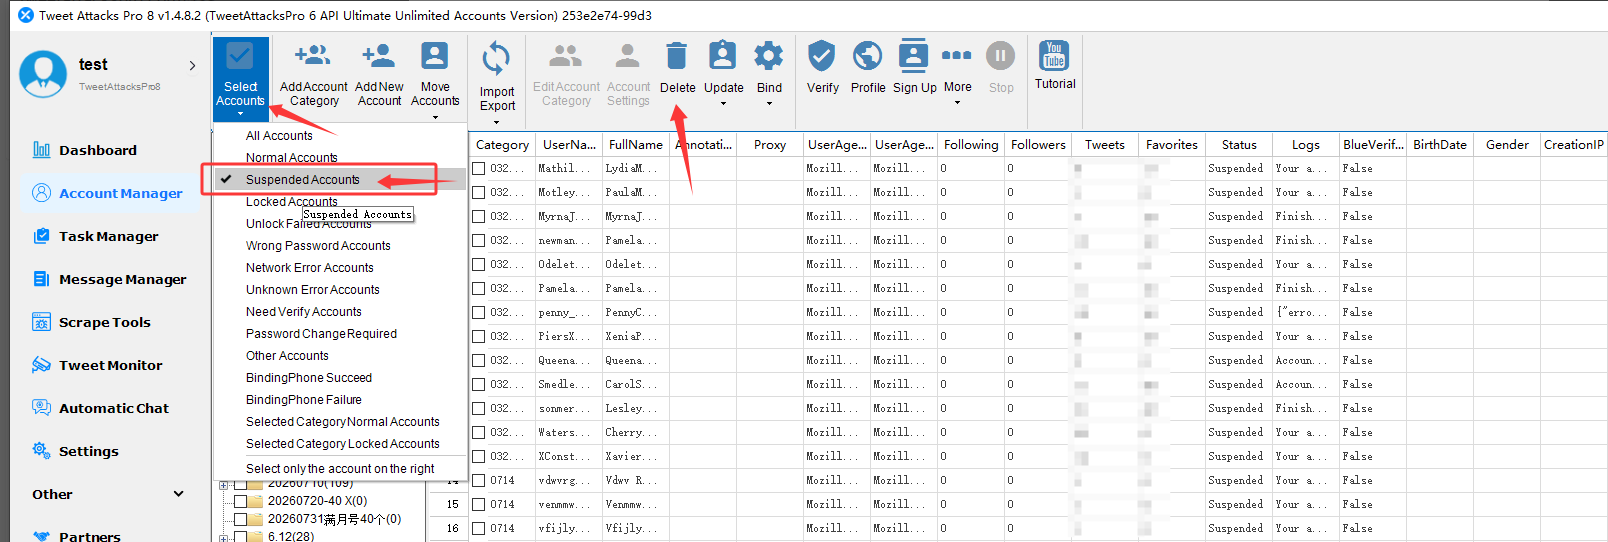Click the test user avatar
The height and width of the screenshot is (542, 1608).
tap(43, 74)
